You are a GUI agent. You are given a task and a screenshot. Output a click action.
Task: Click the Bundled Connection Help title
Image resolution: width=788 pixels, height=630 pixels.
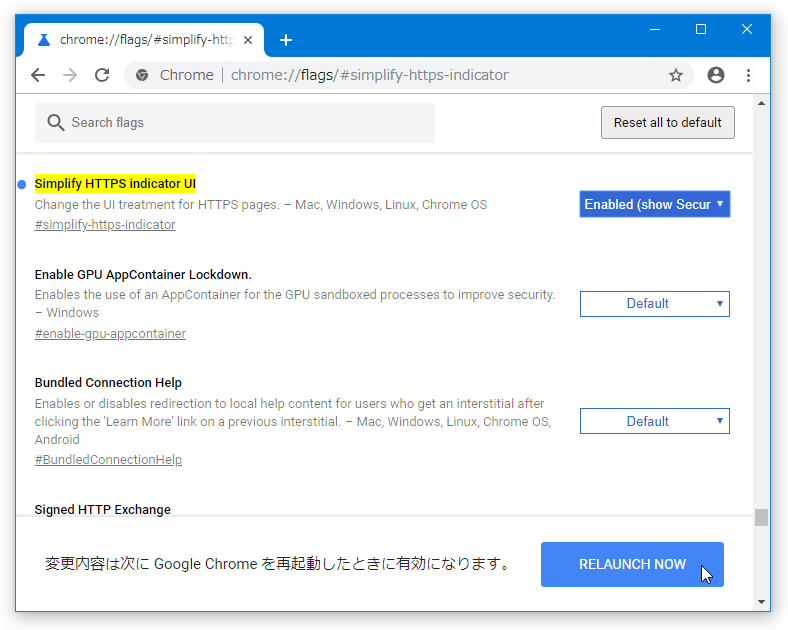pos(108,383)
